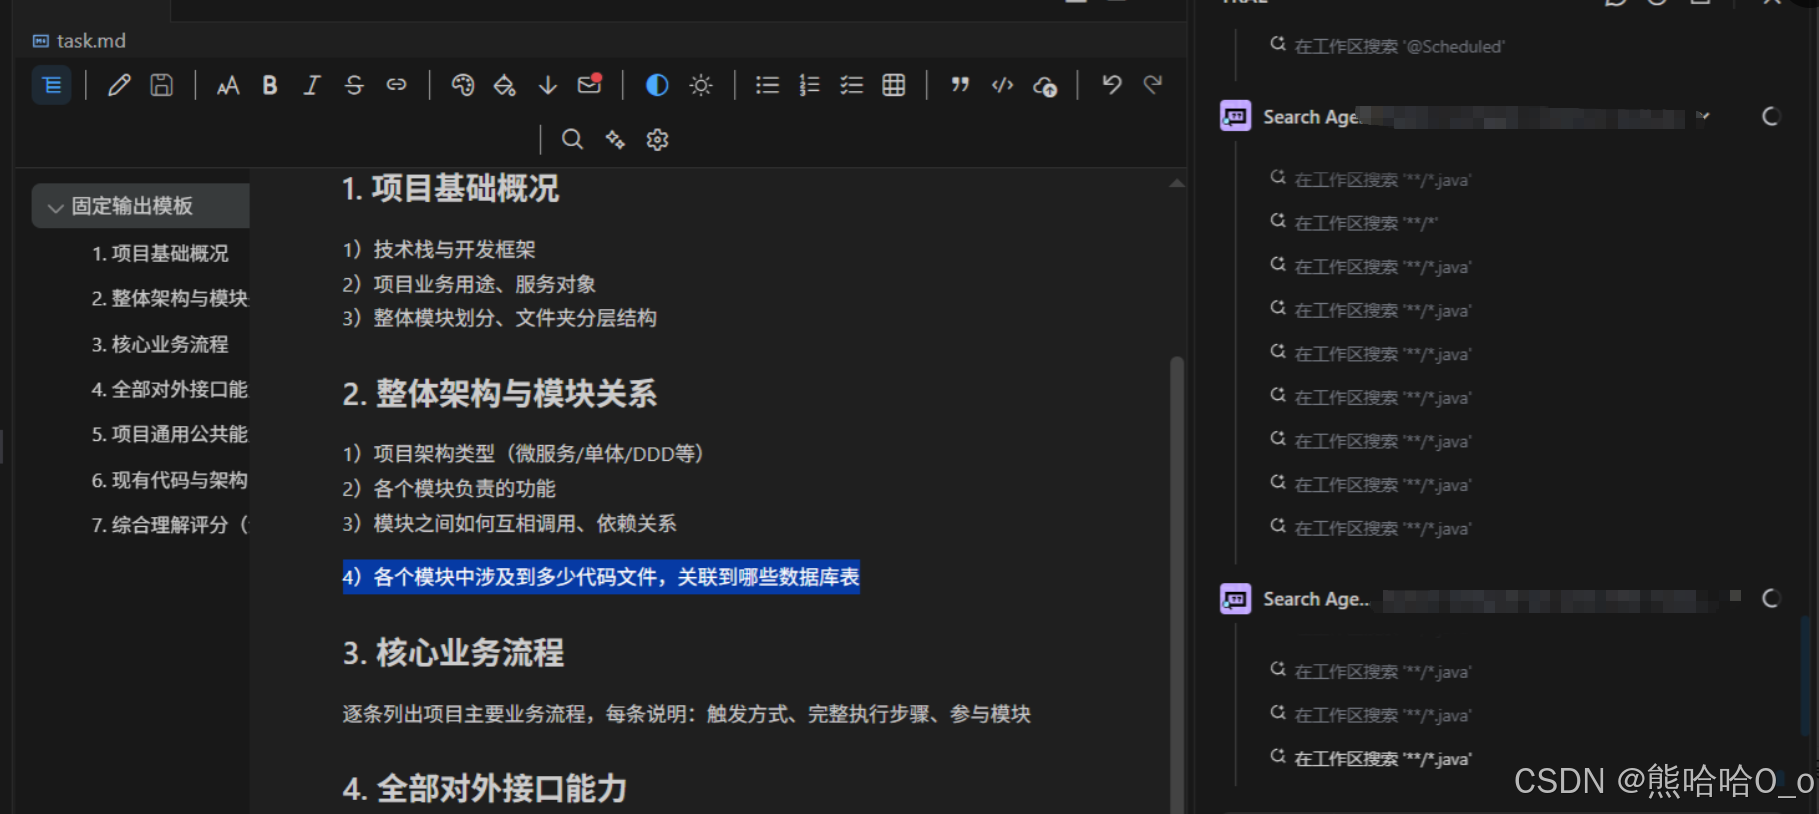Insert a hyperlink with the link icon
Image resolution: width=1819 pixels, height=814 pixels.
[397, 86]
